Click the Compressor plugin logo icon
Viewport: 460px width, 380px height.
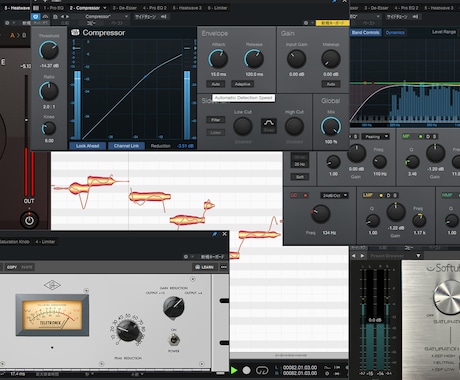pos(75,32)
